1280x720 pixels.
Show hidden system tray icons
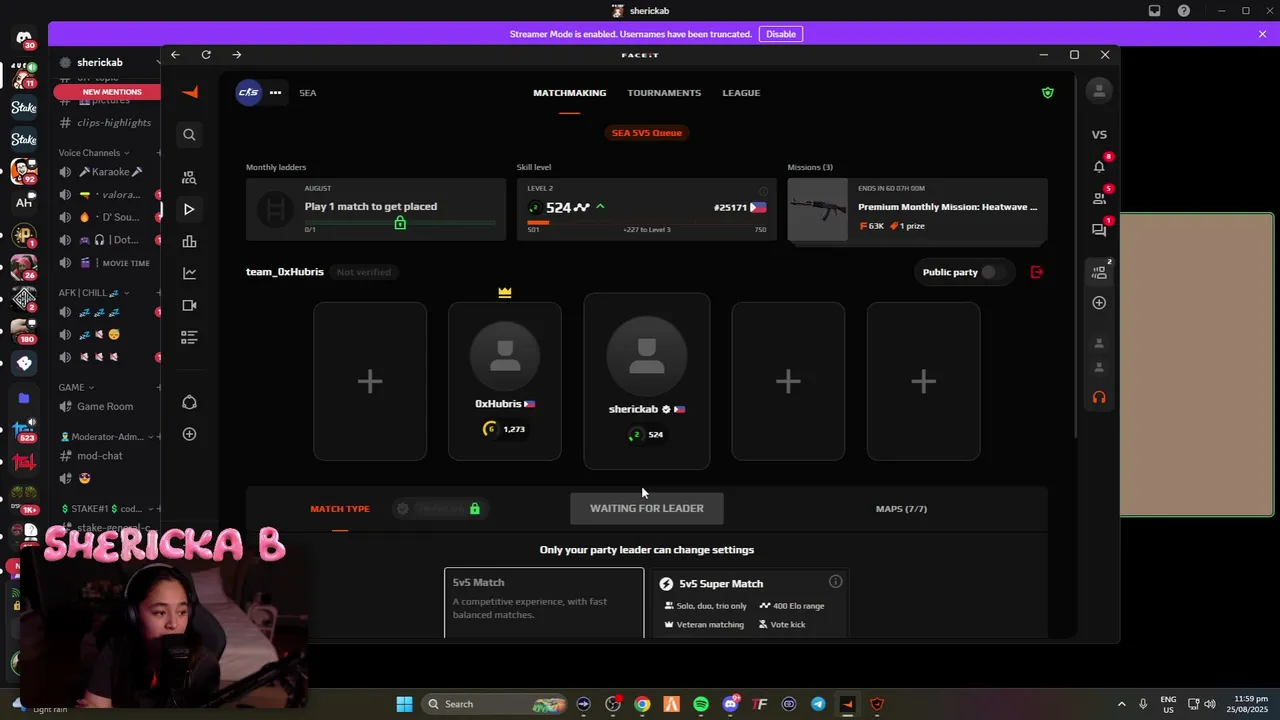(x=1121, y=704)
